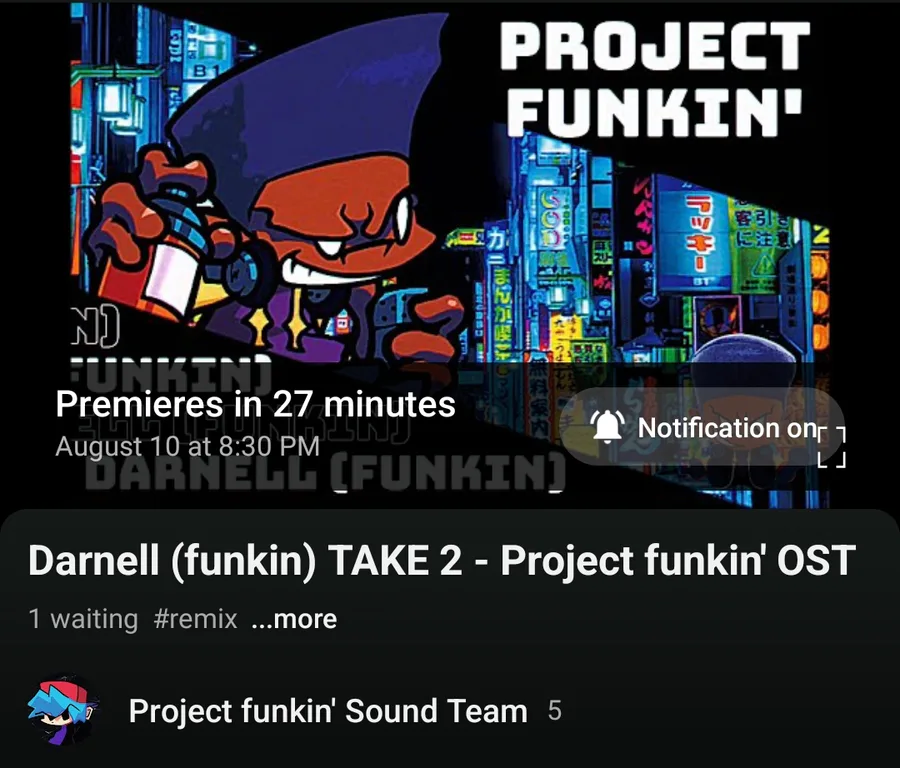Open the #remix hashtag link
The width and height of the screenshot is (900, 768).
coord(195,619)
